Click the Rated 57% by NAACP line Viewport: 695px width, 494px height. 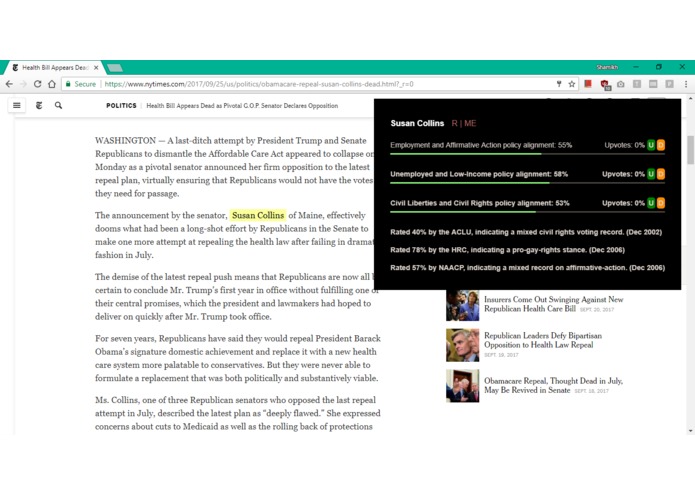pos(527,268)
